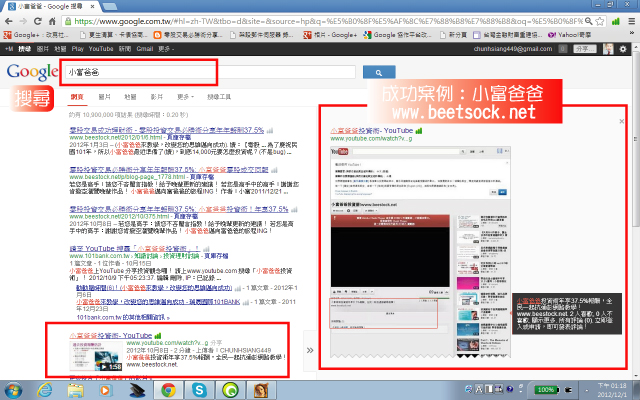Click the Chrome icon on the taskbar
This screenshot has height=400, width=640.
(x=168, y=391)
